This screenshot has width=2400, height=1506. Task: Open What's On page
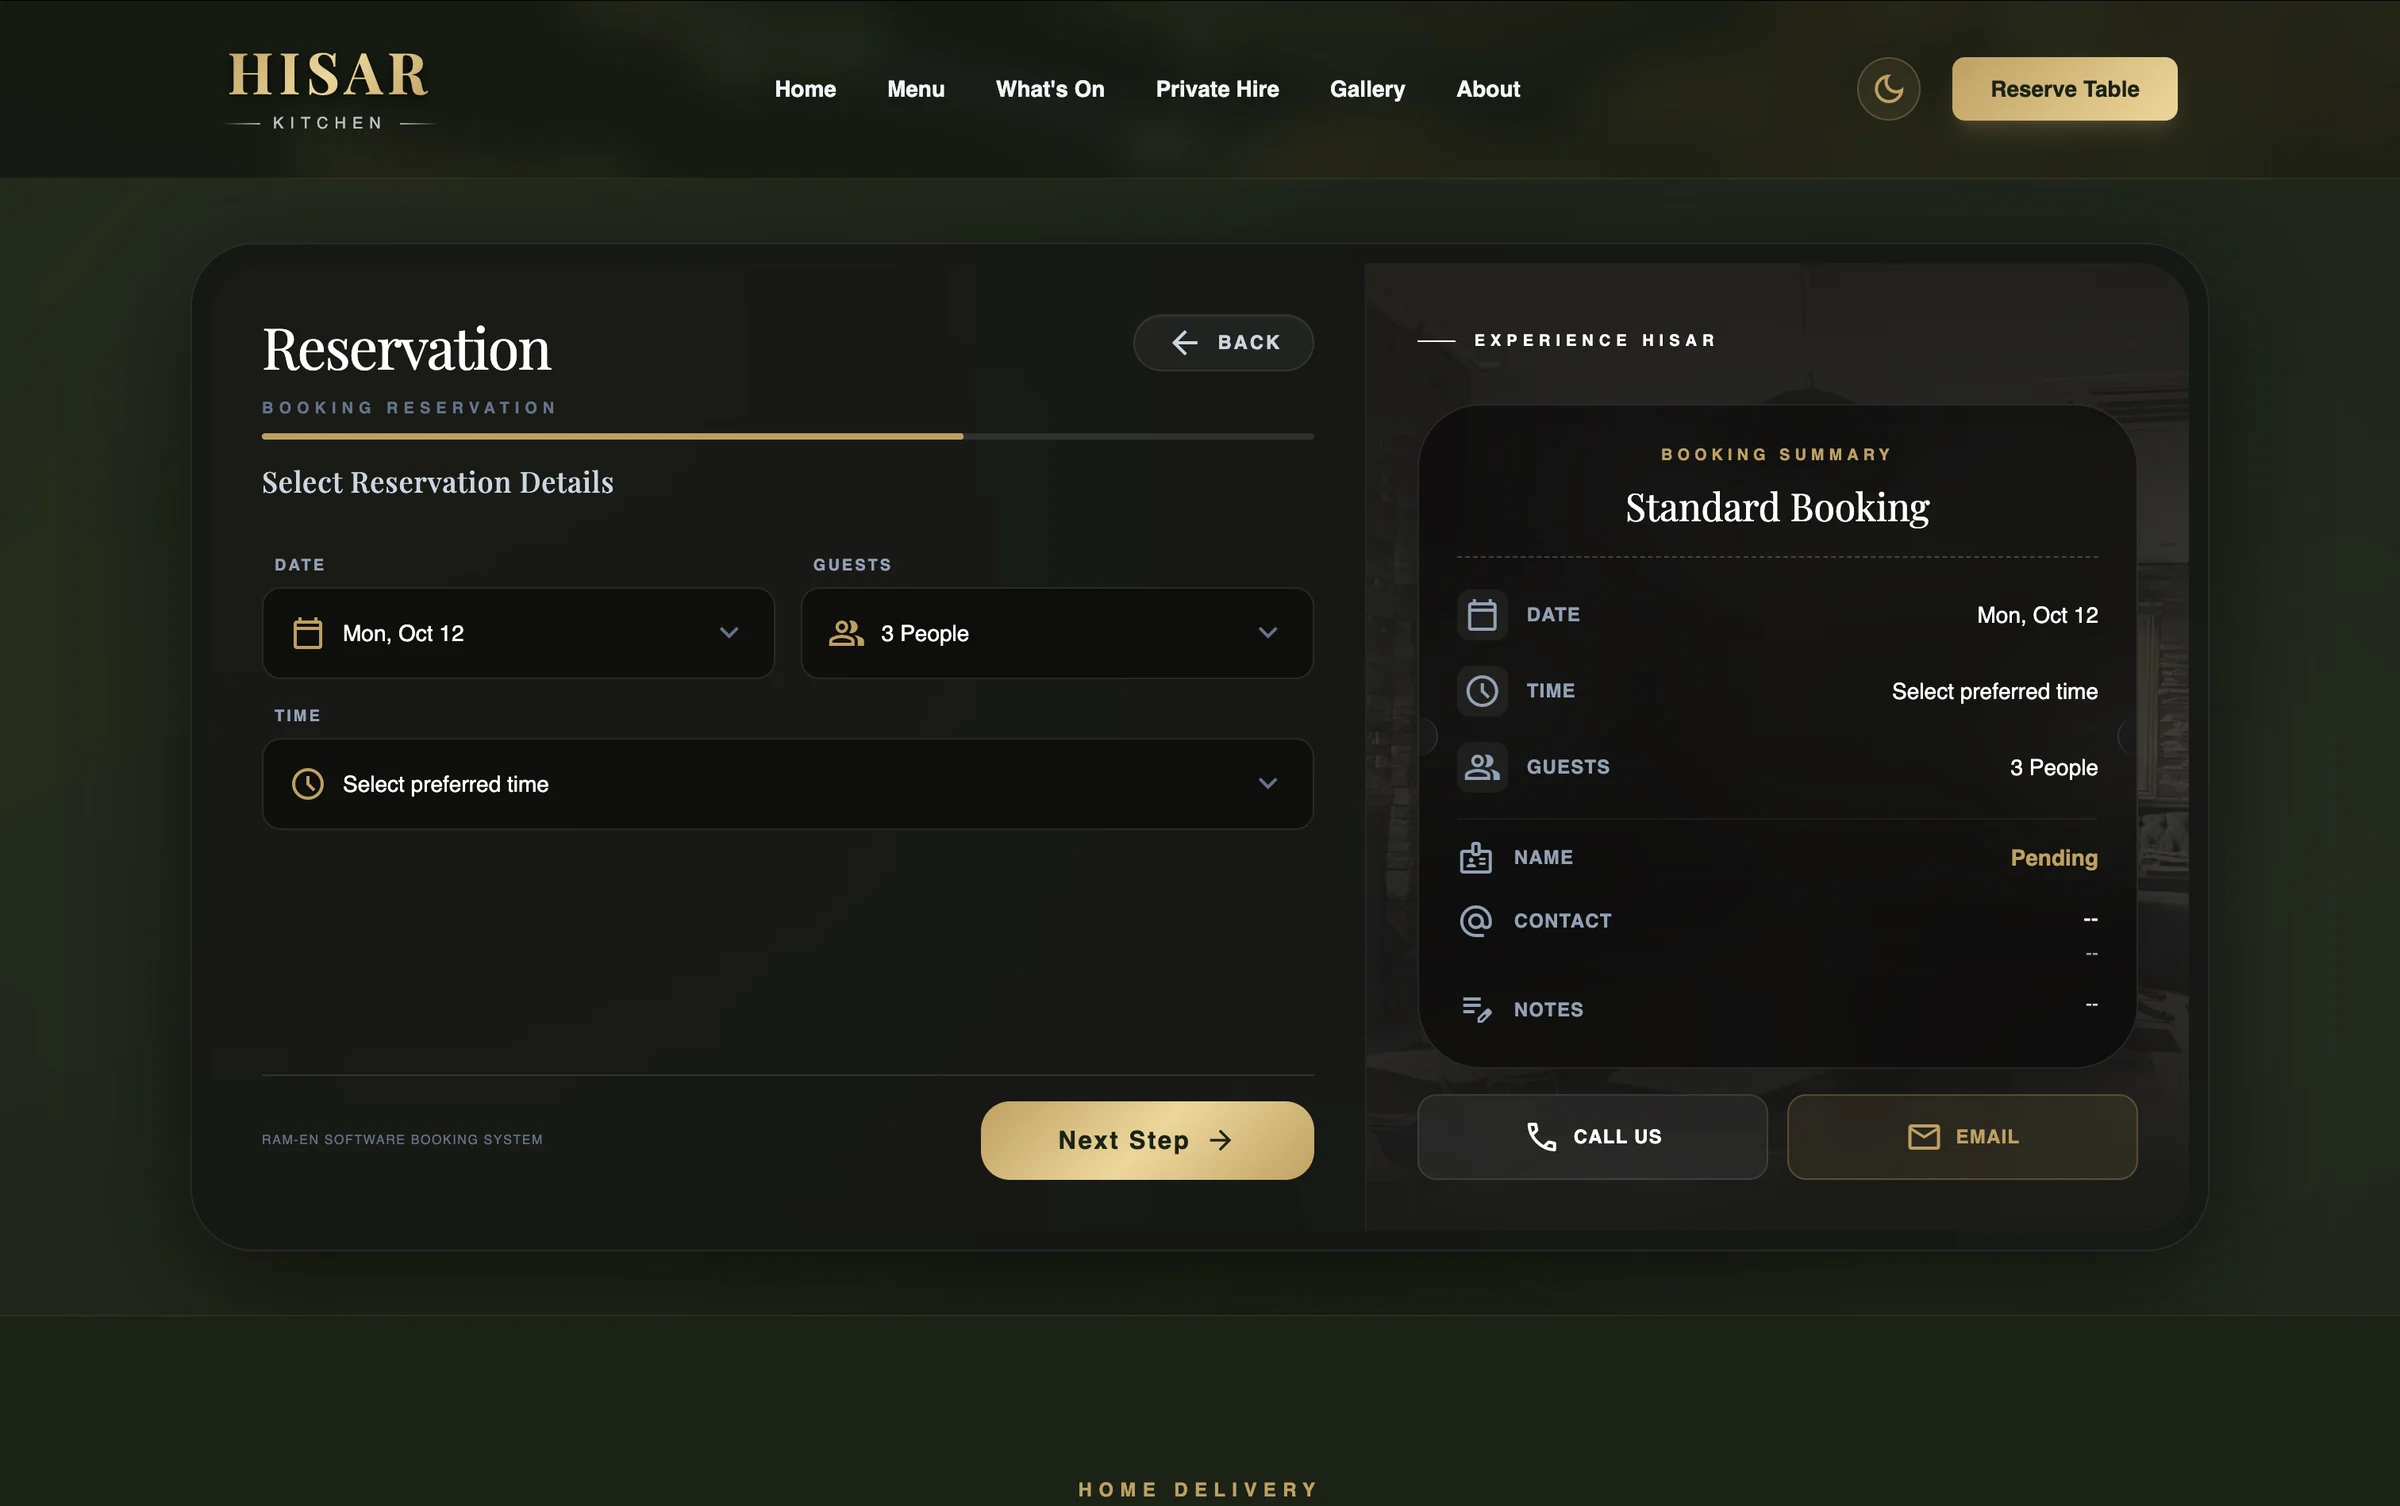(1050, 89)
